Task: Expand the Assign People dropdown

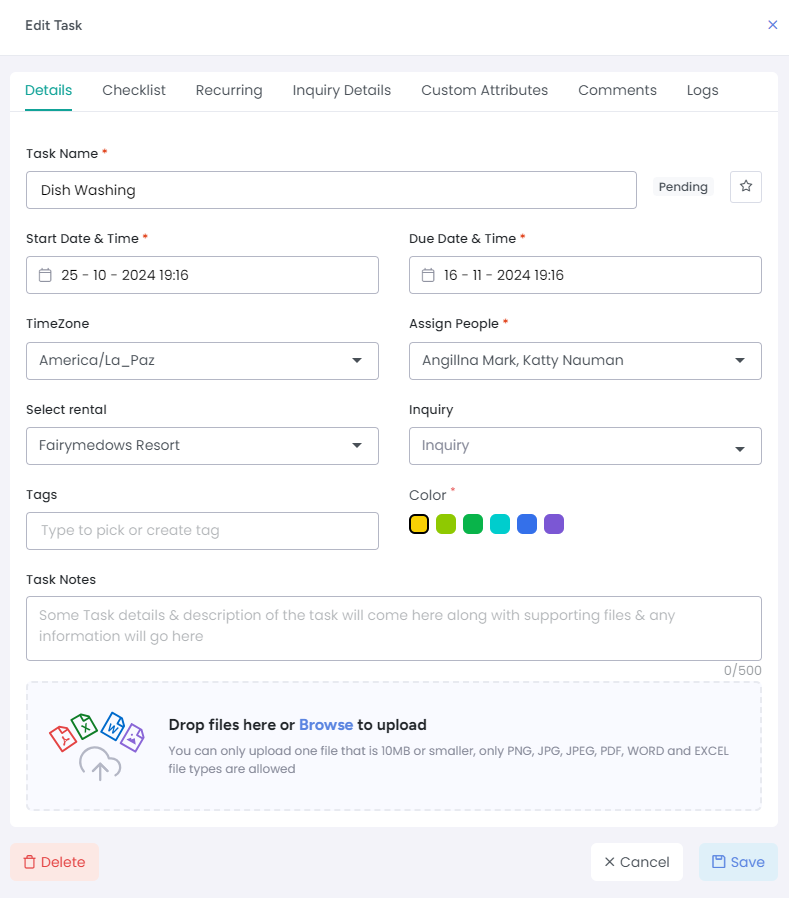Action: [x=740, y=361]
